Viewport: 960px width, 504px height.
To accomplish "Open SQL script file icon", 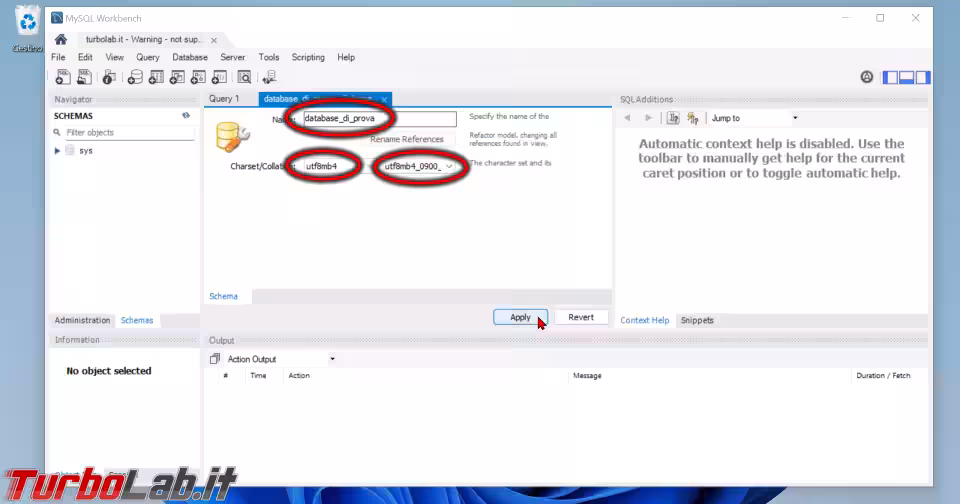I will (84, 77).
